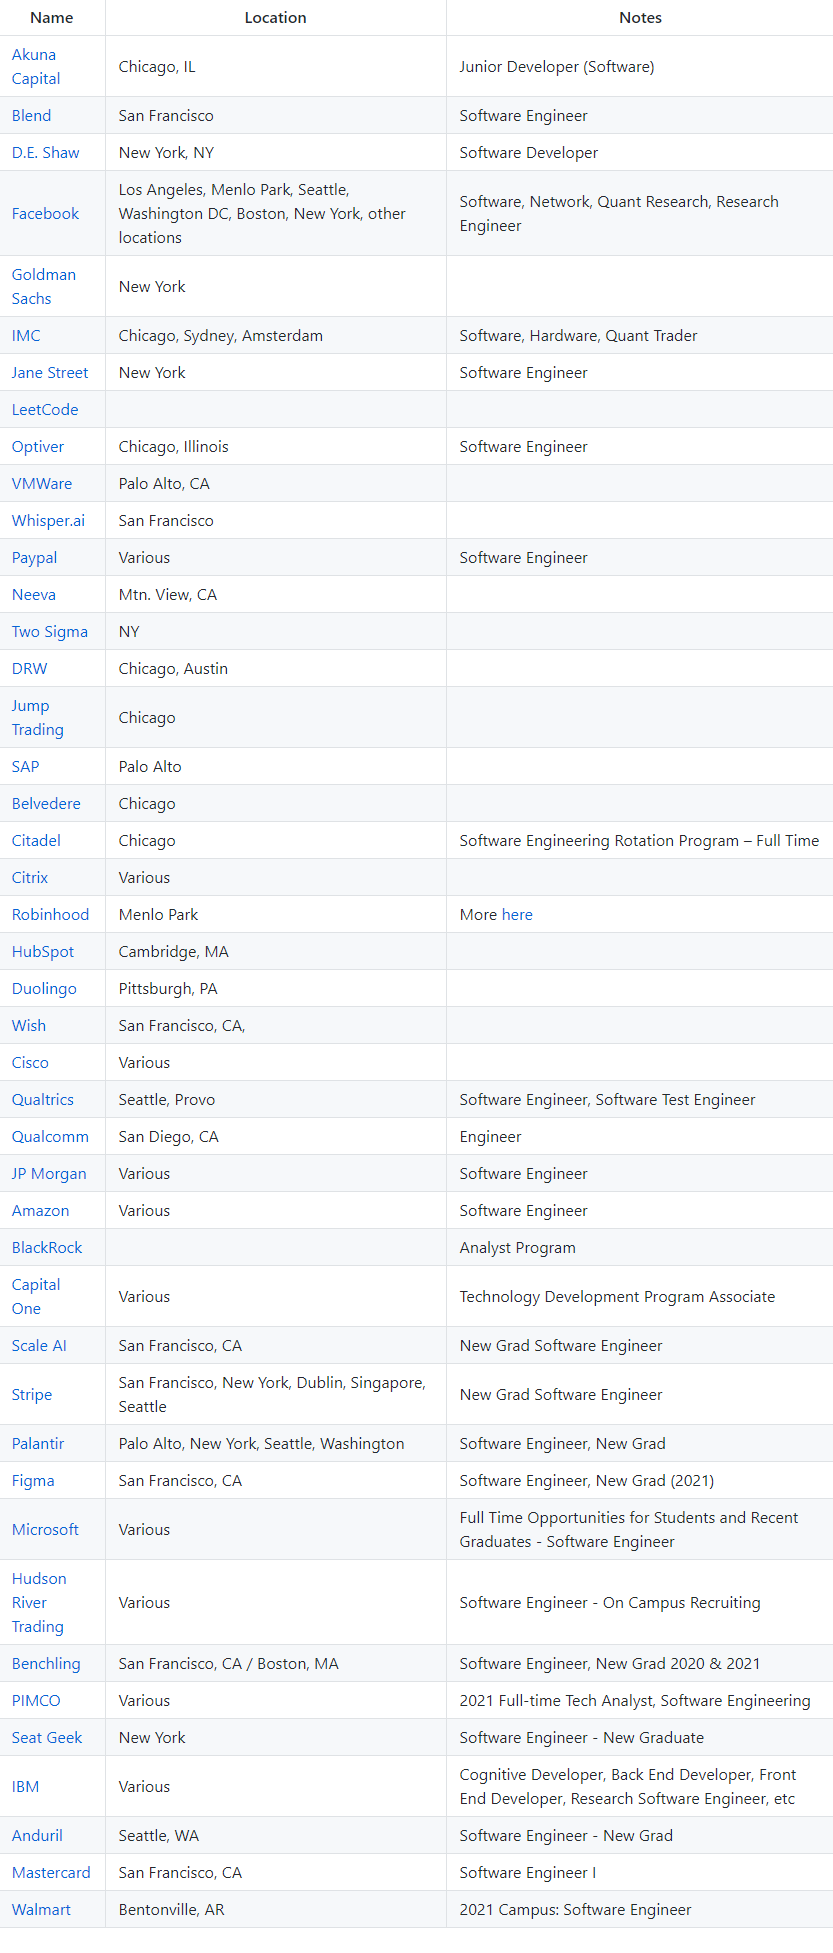The image size is (833, 1953).
Task: Click the SAP link
Action: pyautogui.click(x=25, y=767)
